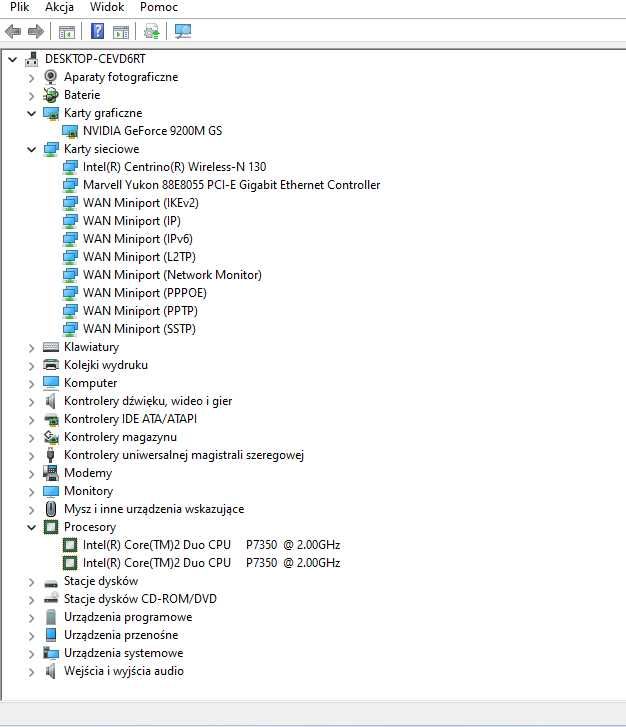Click the modem icon beside Modemy
The width and height of the screenshot is (626, 727).
click(51, 473)
